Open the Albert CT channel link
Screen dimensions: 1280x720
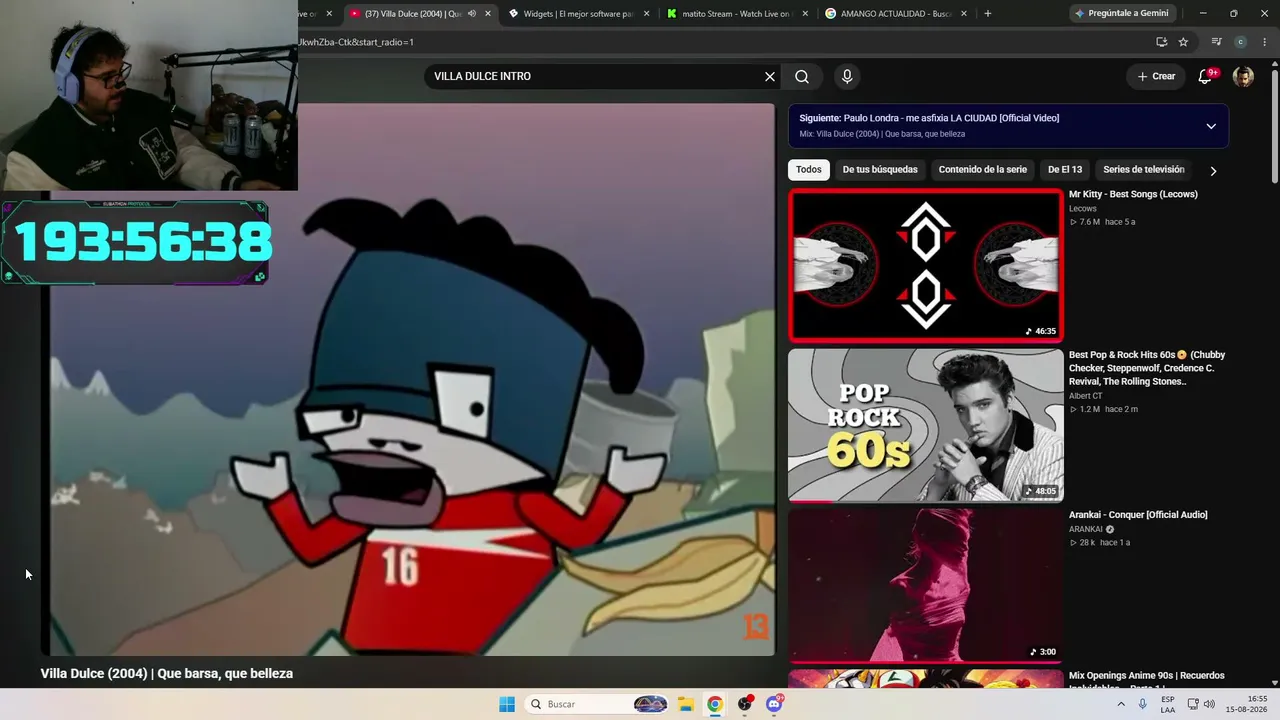point(1086,396)
